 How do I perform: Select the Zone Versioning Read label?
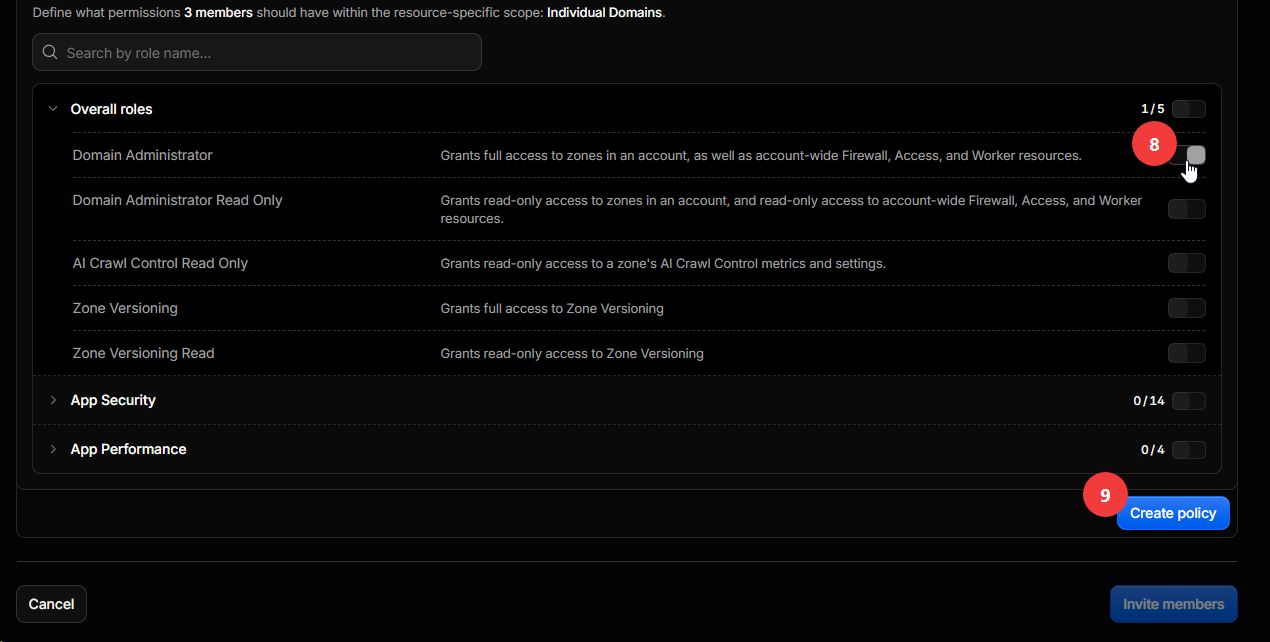coord(143,353)
